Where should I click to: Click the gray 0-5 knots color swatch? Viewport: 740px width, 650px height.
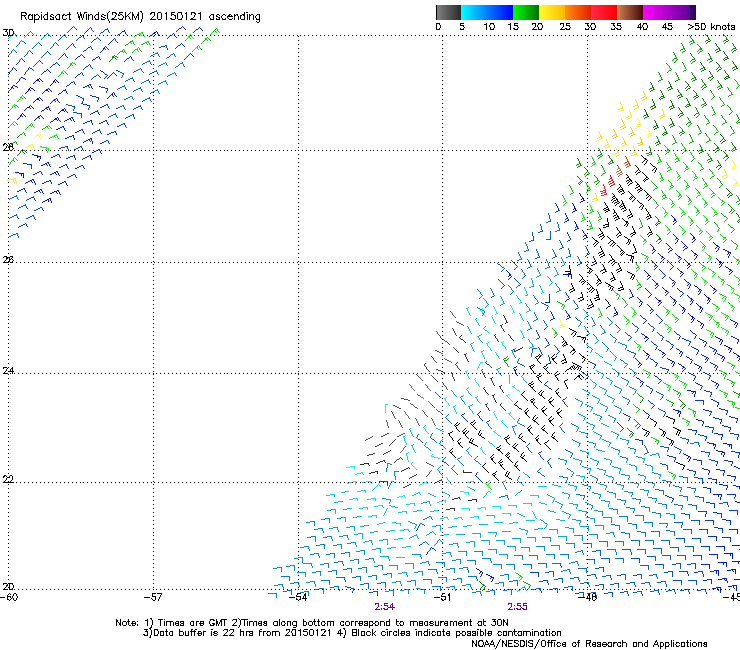[448, 12]
